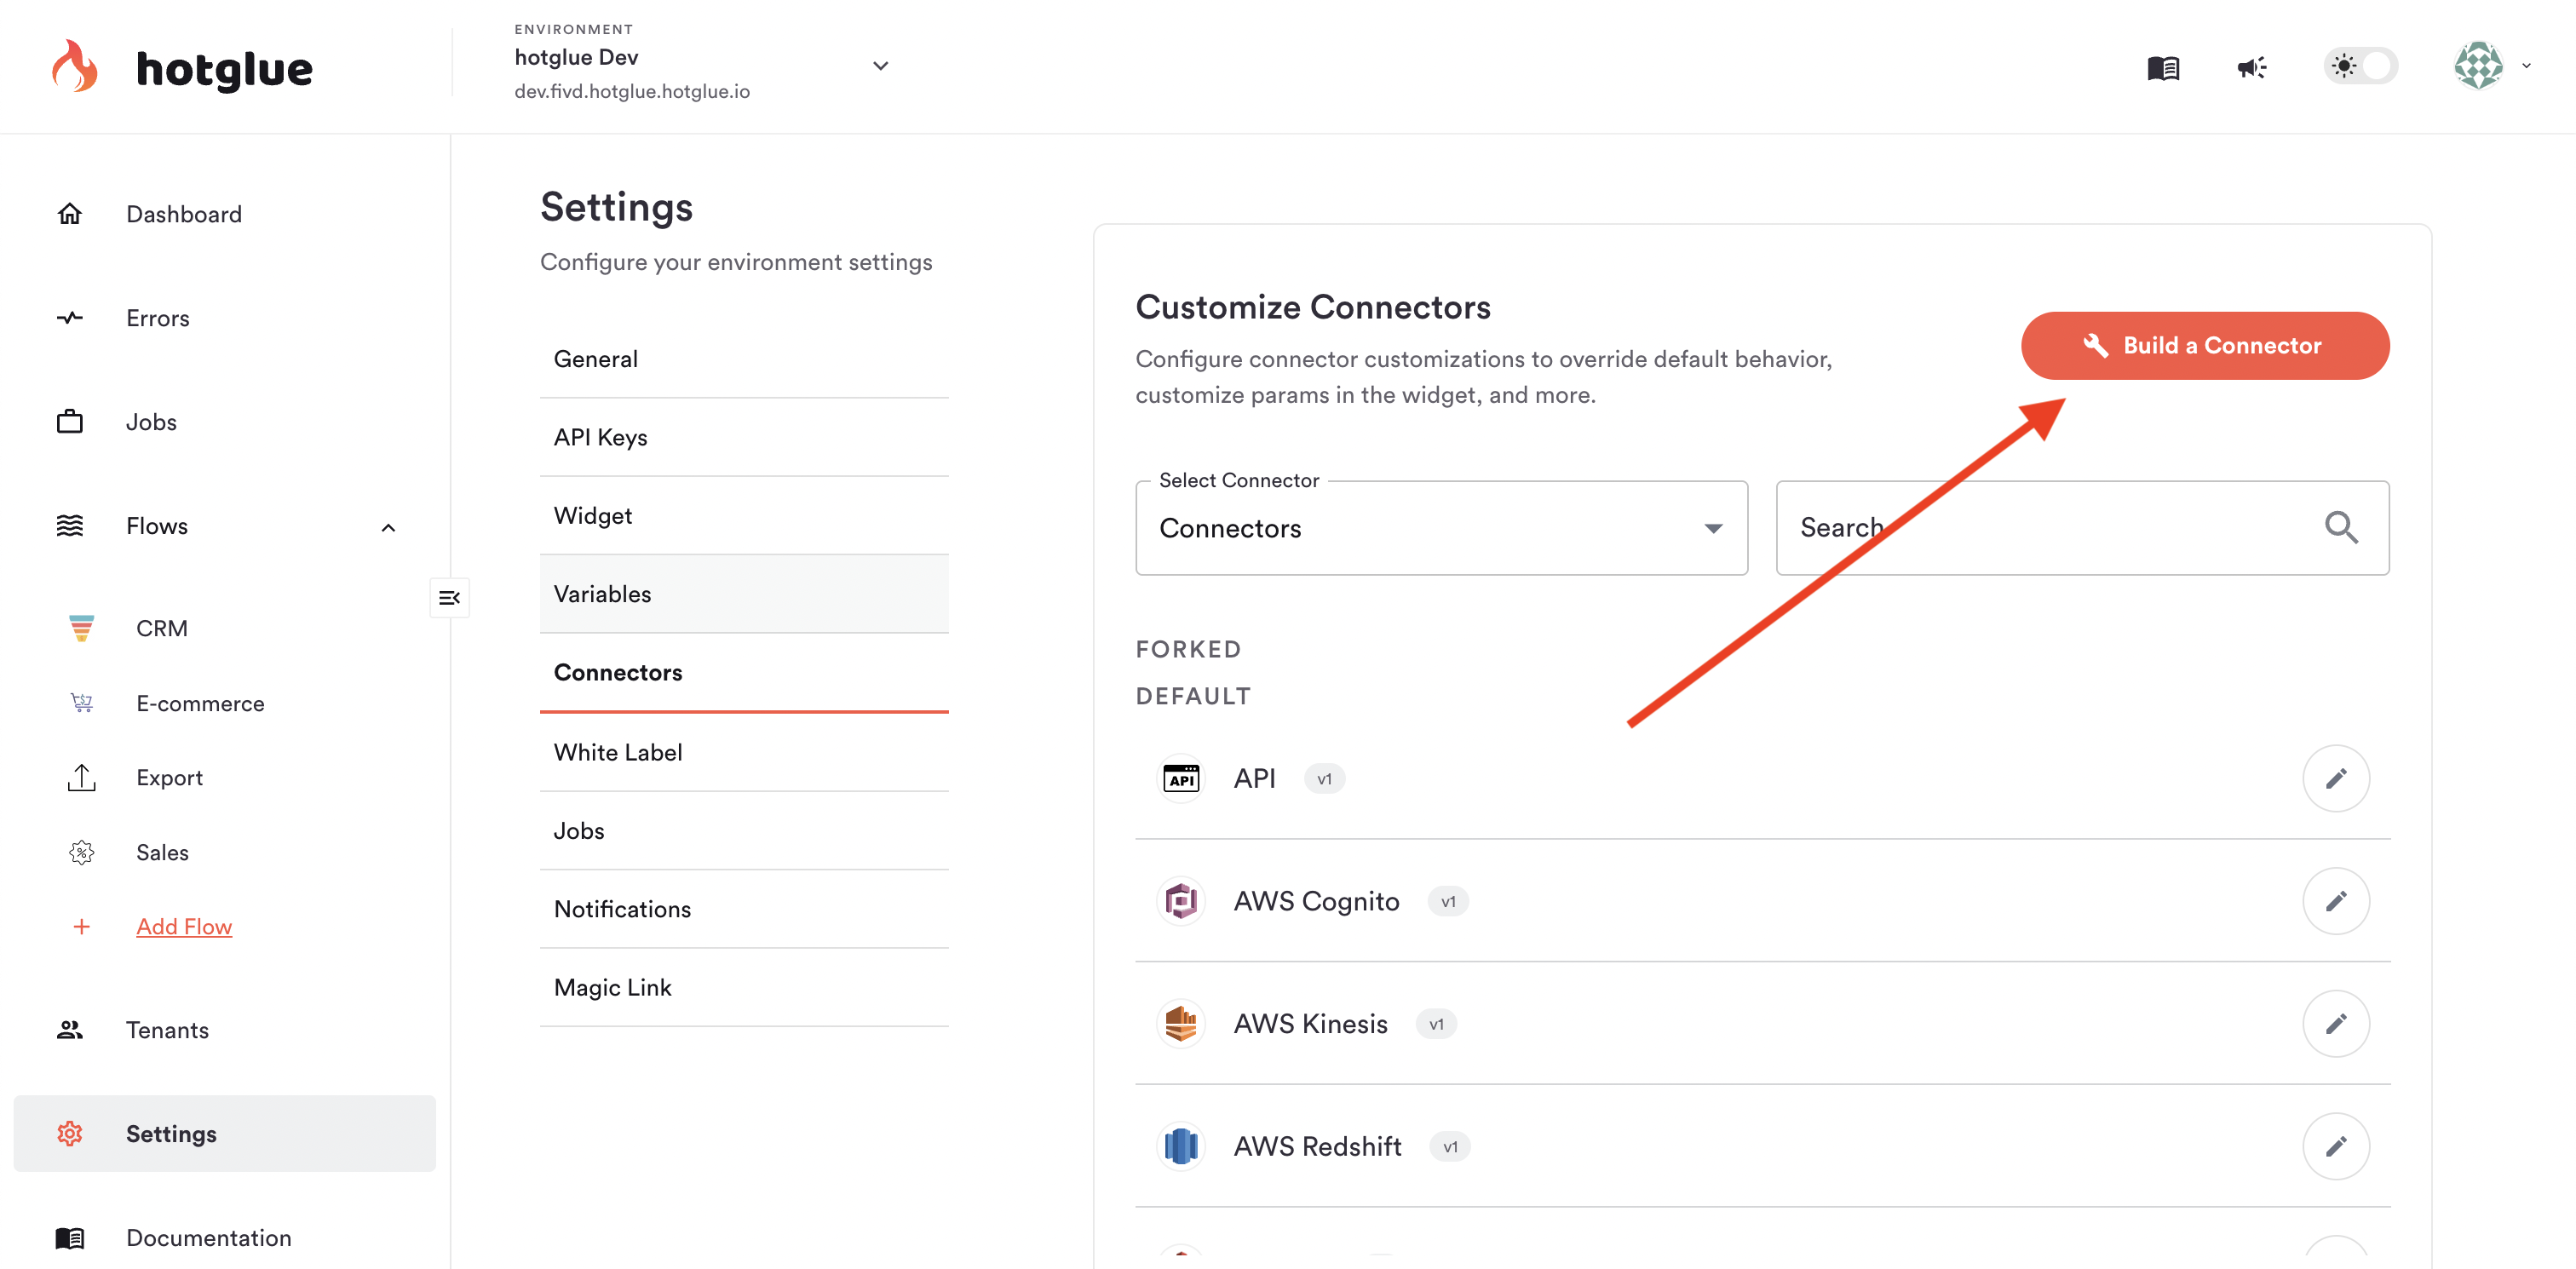Click the Export upload icon

(82, 778)
